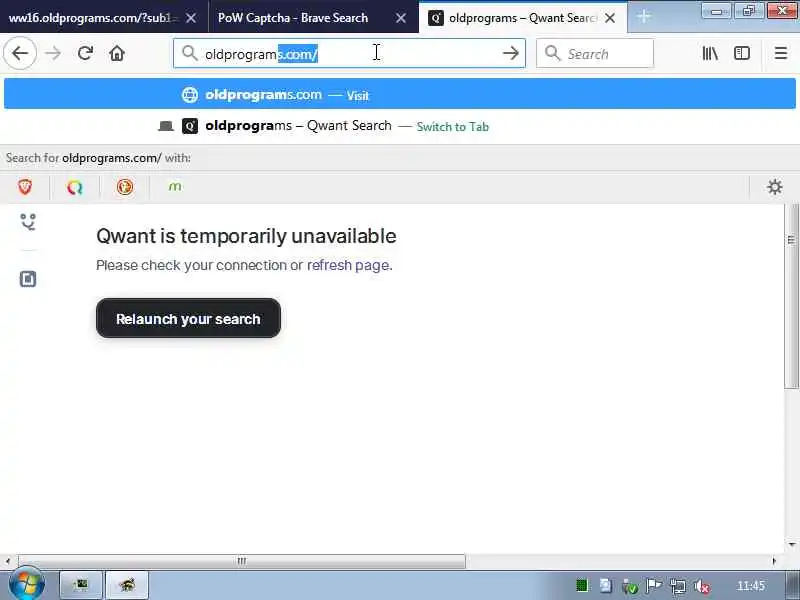Click inside the address bar URL field

(349, 53)
